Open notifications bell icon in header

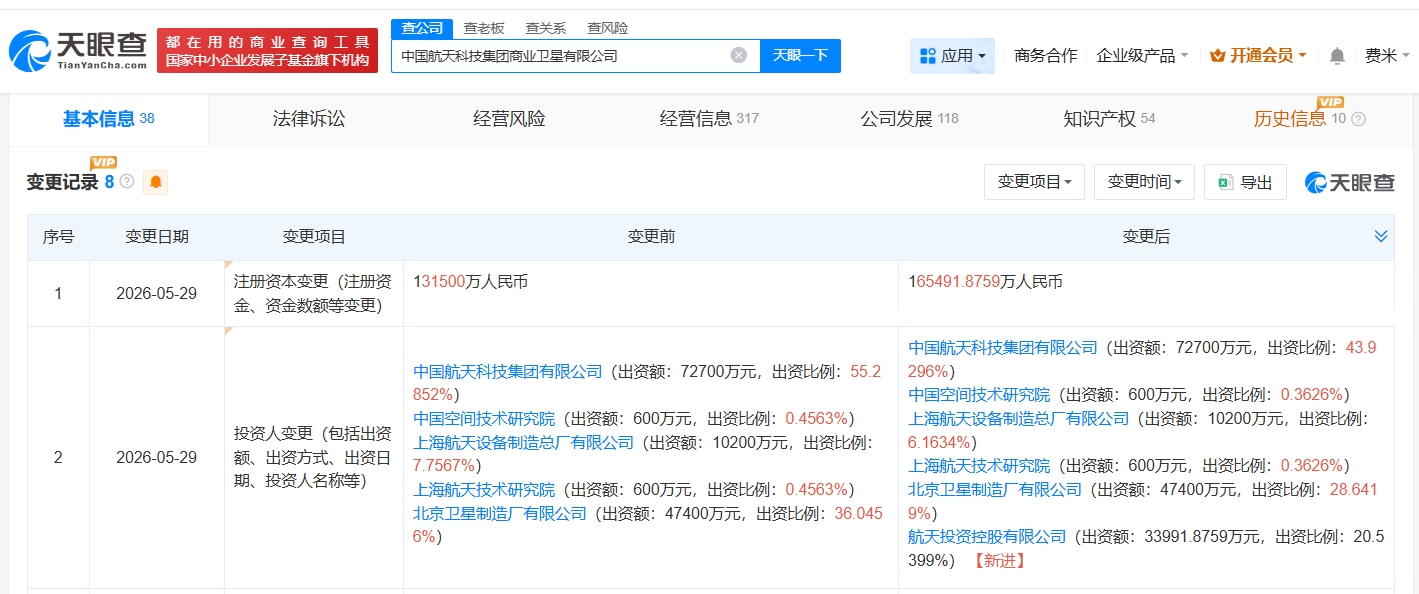[1337, 56]
